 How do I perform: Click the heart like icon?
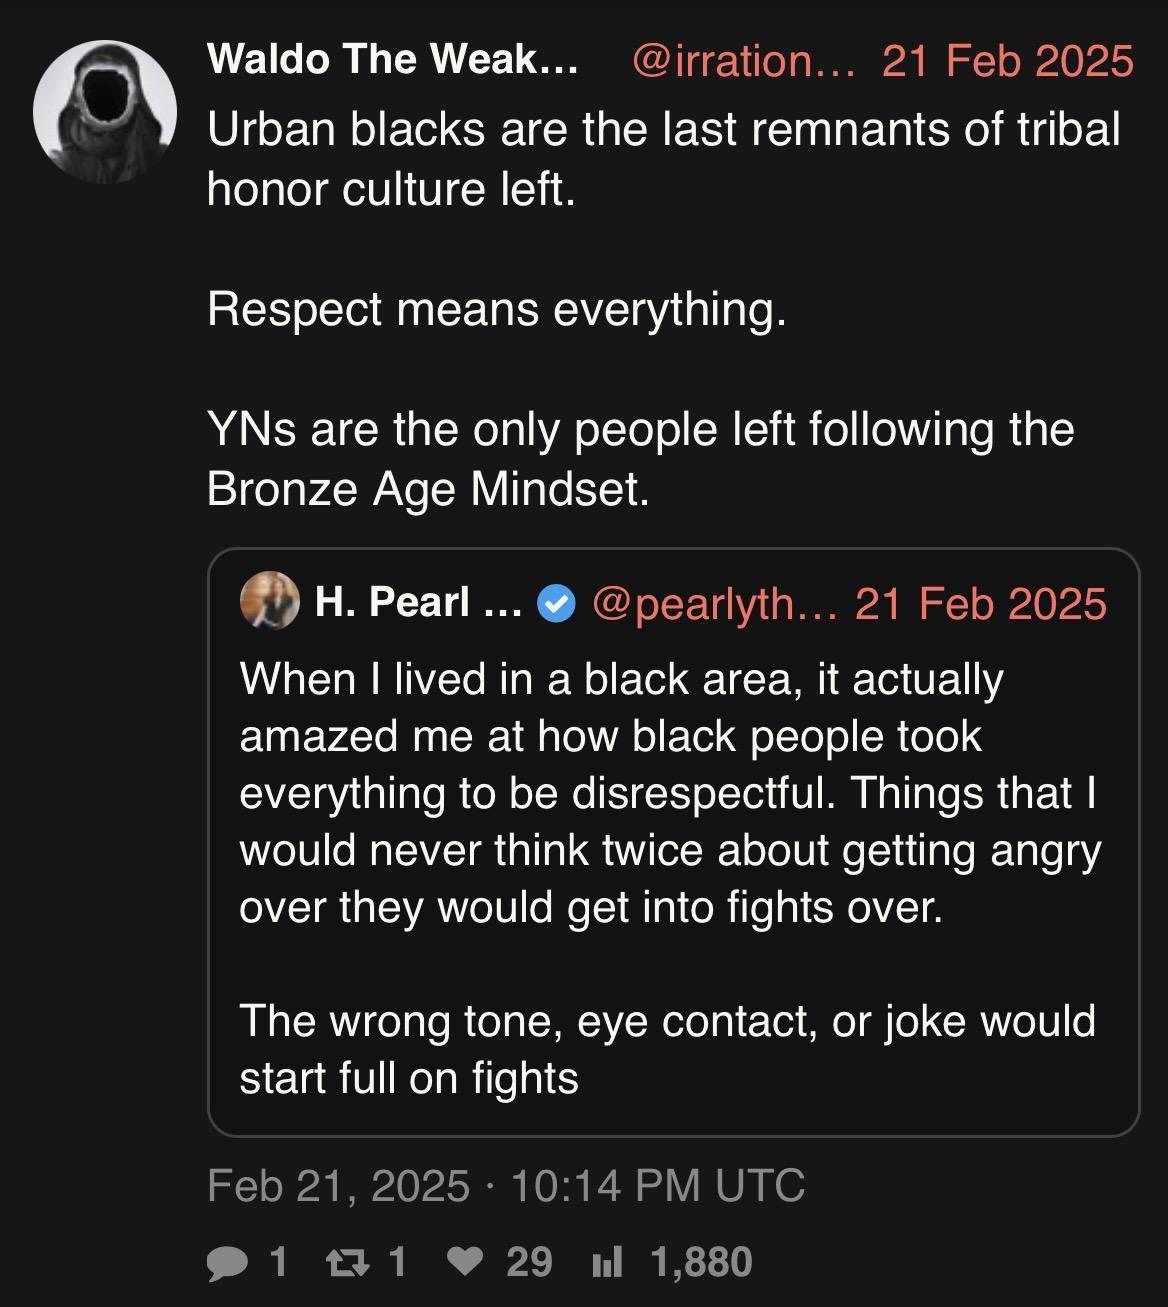(x=464, y=1262)
